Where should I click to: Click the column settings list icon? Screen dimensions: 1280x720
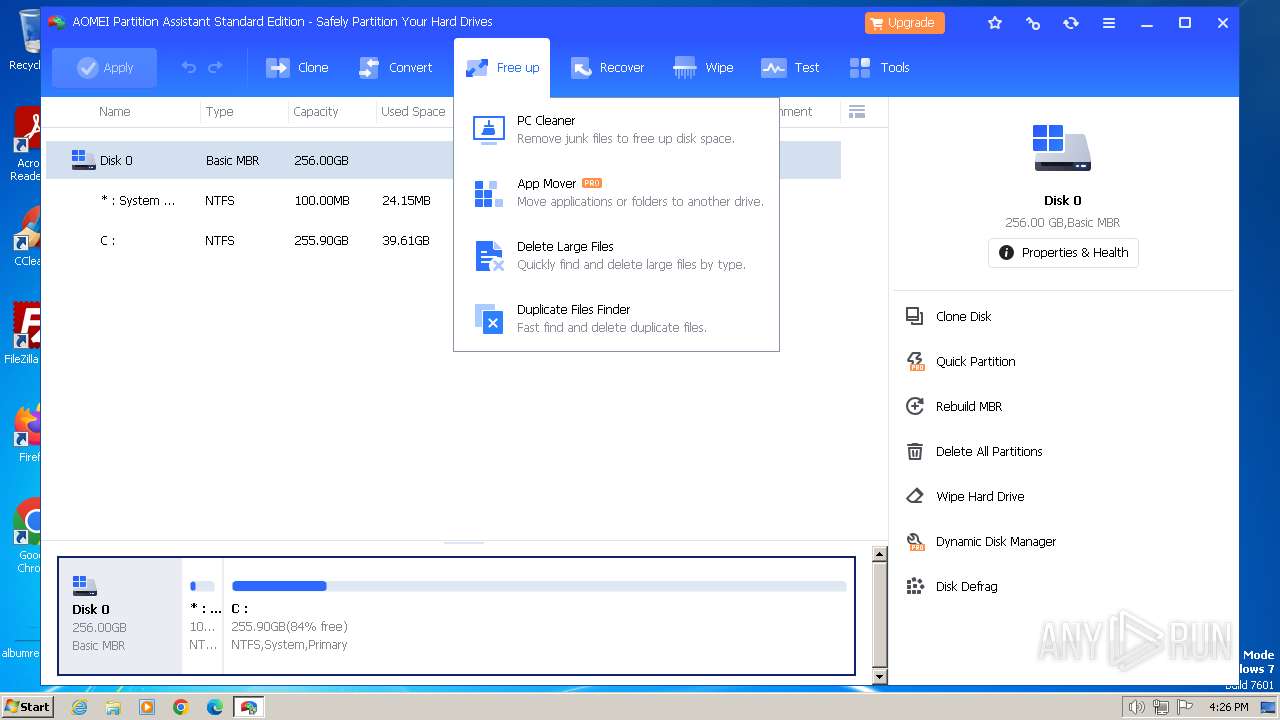coord(857,111)
